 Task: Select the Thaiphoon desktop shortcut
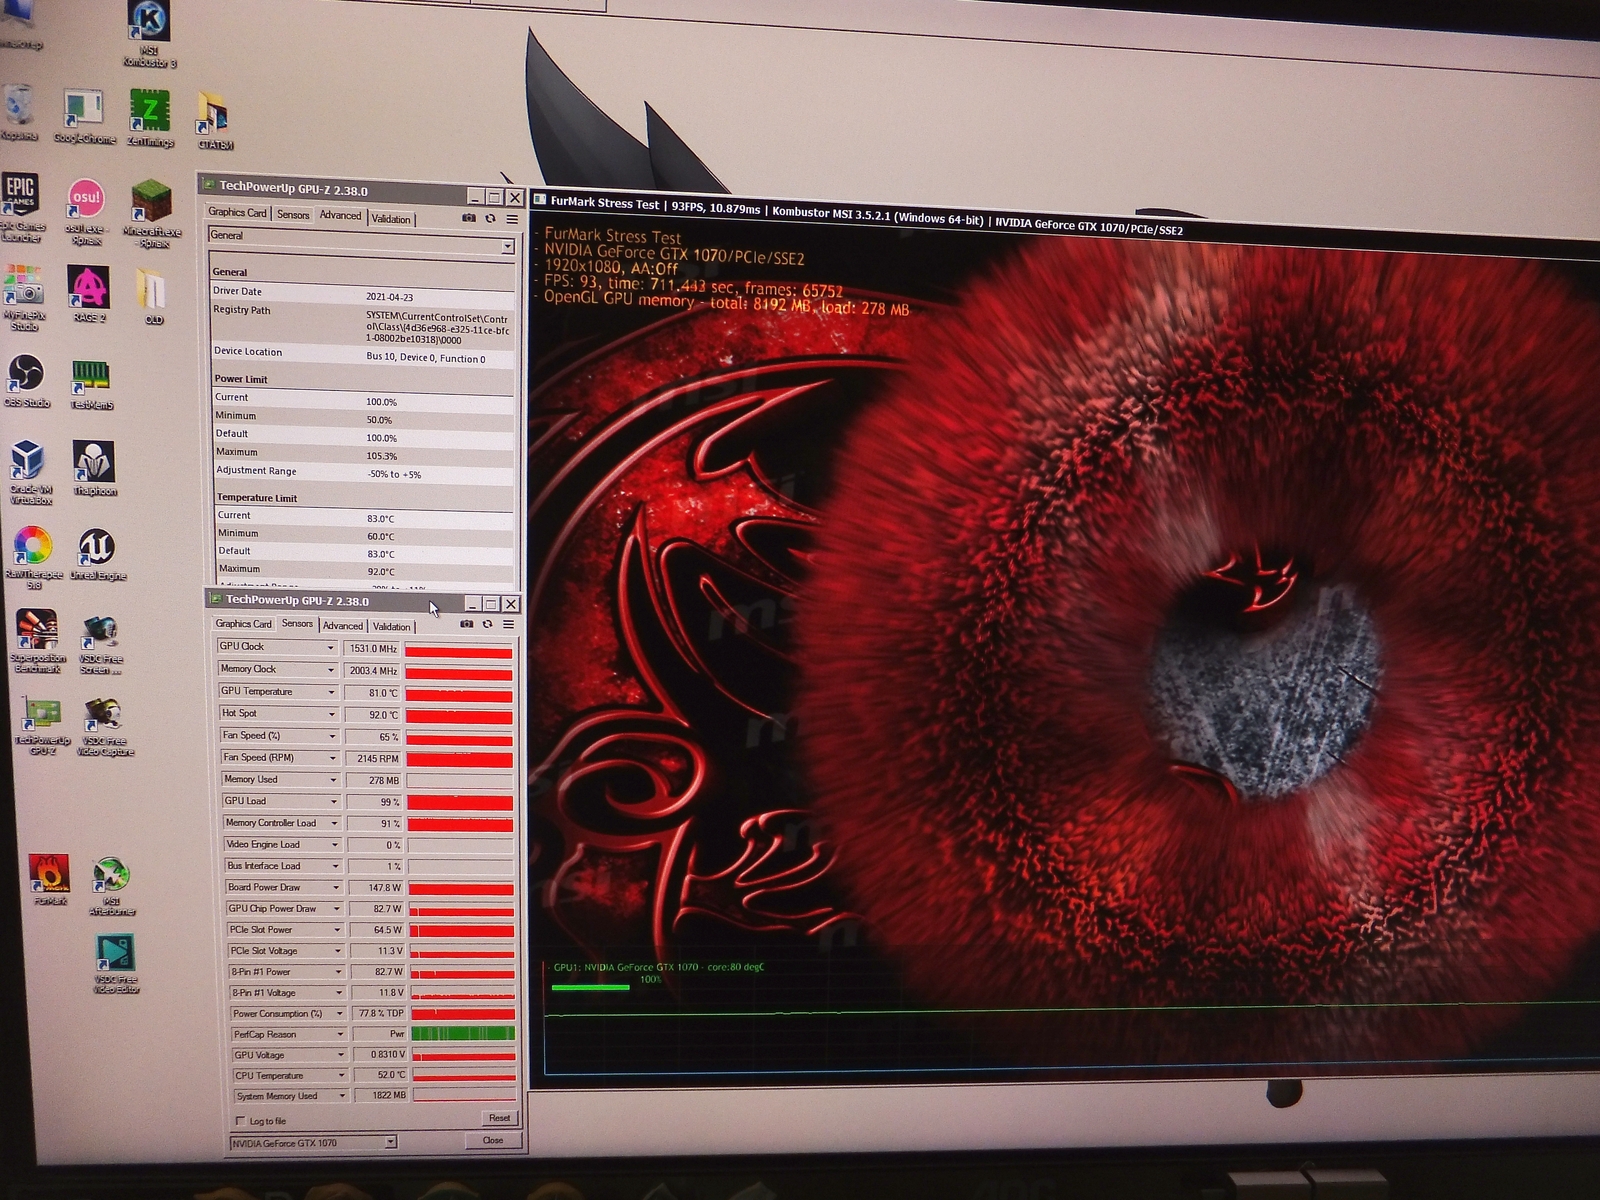[x=95, y=468]
